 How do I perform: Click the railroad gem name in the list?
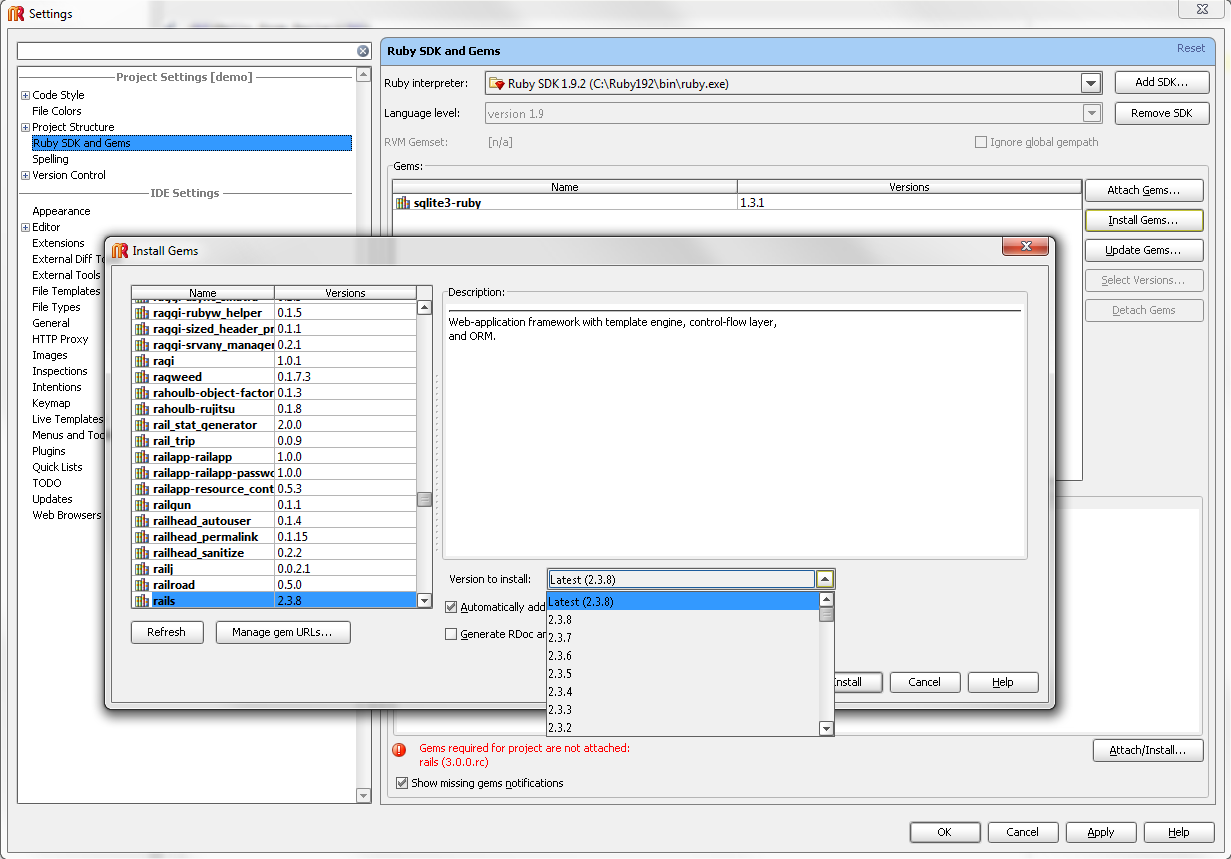click(x=174, y=585)
